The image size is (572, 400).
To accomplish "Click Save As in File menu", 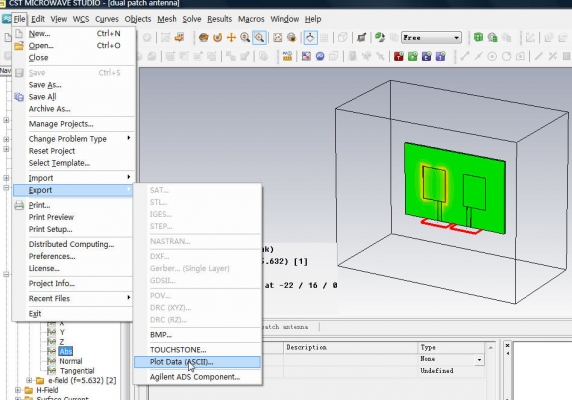I will click(x=73, y=85).
